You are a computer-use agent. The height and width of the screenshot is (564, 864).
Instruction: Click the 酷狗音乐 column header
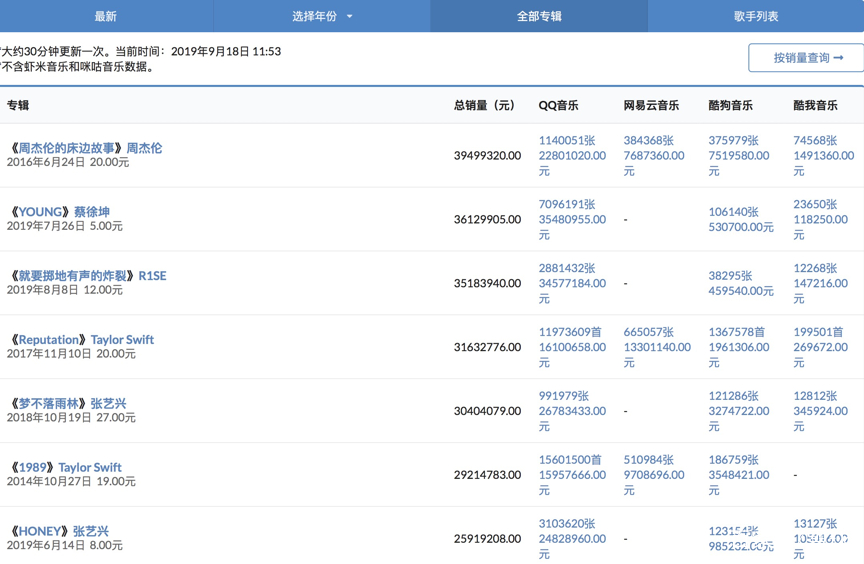click(730, 105)
